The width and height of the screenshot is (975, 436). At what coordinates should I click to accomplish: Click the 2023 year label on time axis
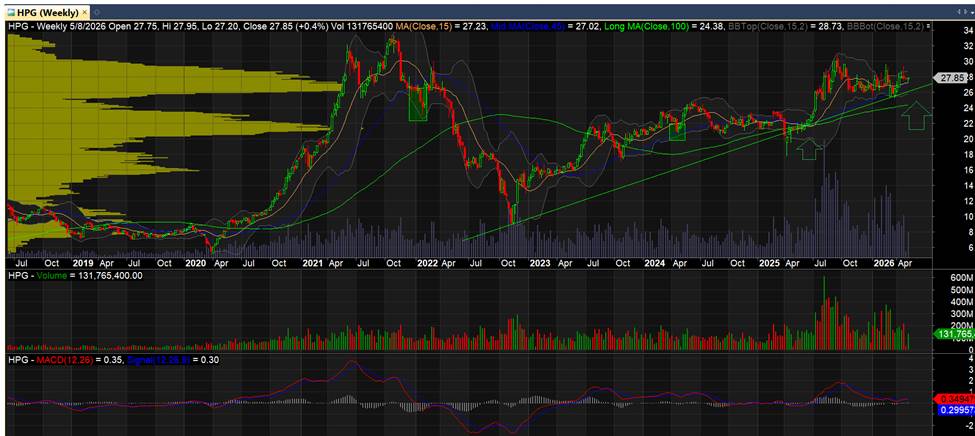coord(539,263)
